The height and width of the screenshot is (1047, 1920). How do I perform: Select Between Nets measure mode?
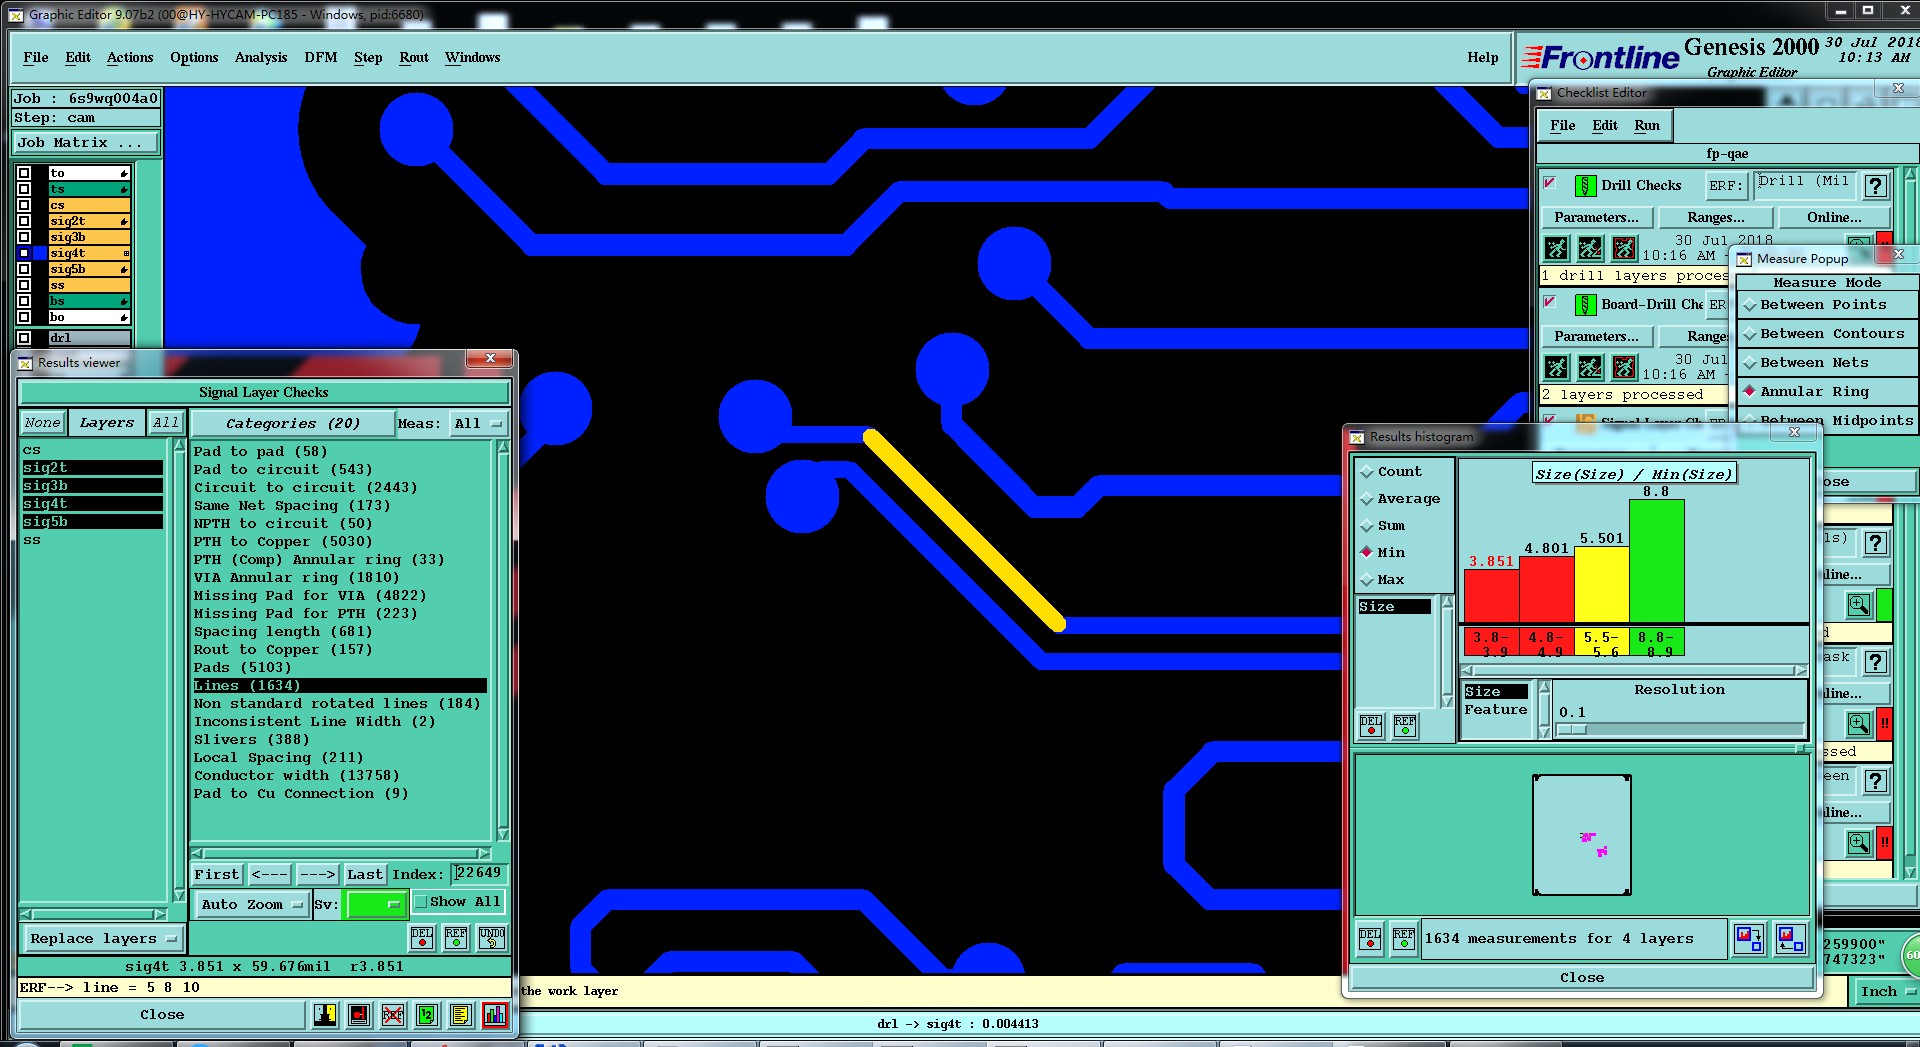pos(1827,363)
